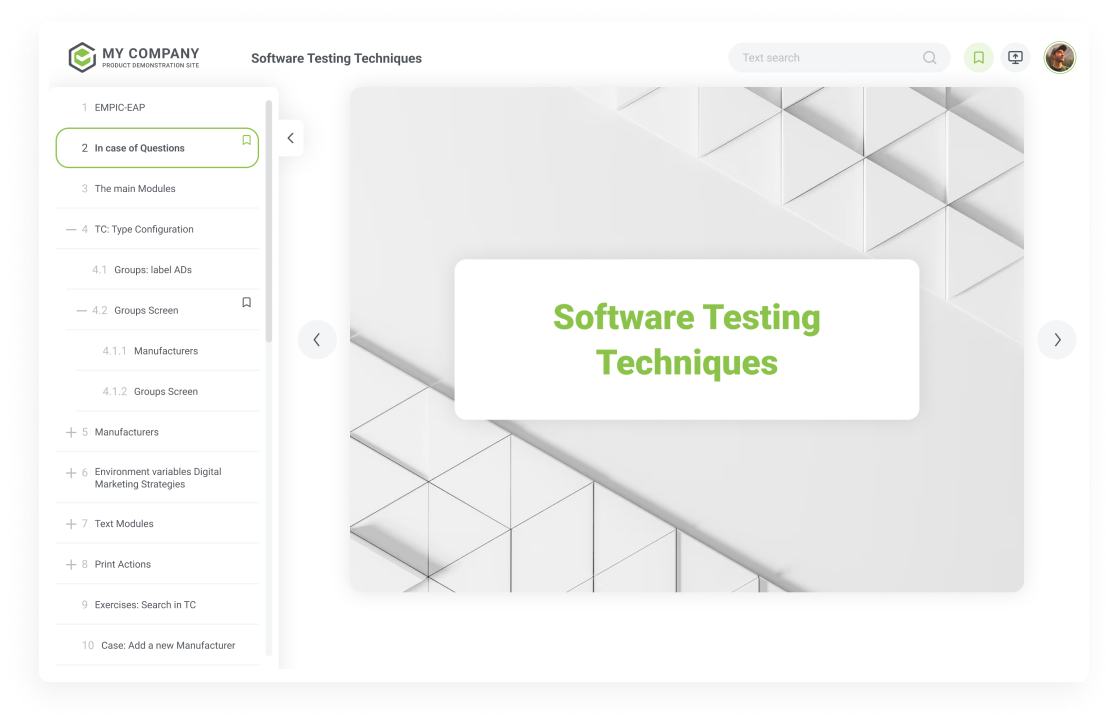Start presentation mode with screen icon

pyautogui.click(x=1015, y=58)
